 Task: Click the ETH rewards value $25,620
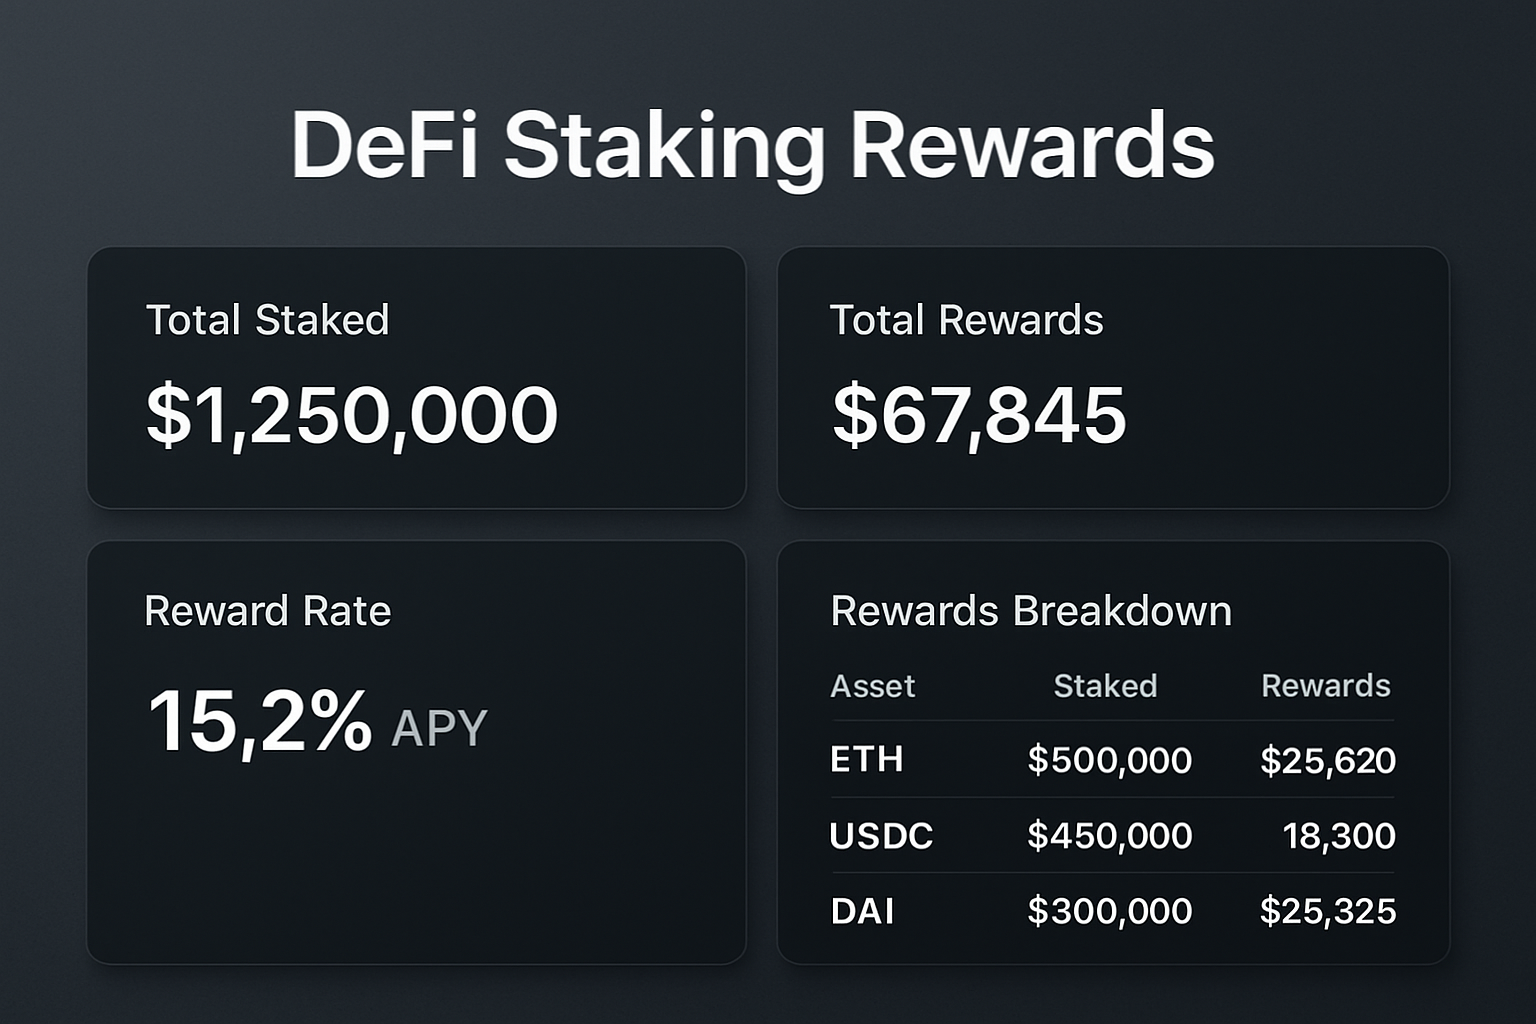point(1328,760)
